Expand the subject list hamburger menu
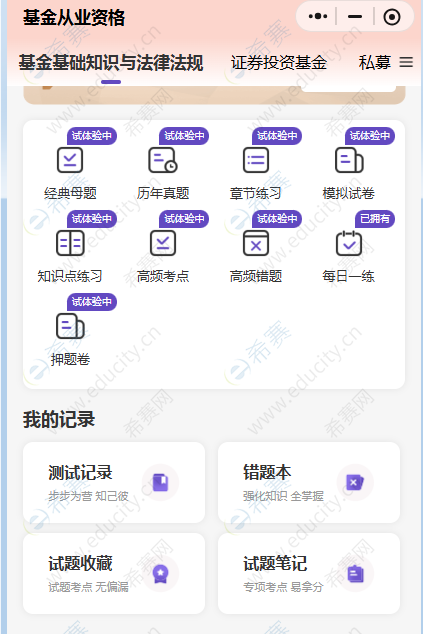This screenshot has height=634, width=423. (x=406, y=62)
